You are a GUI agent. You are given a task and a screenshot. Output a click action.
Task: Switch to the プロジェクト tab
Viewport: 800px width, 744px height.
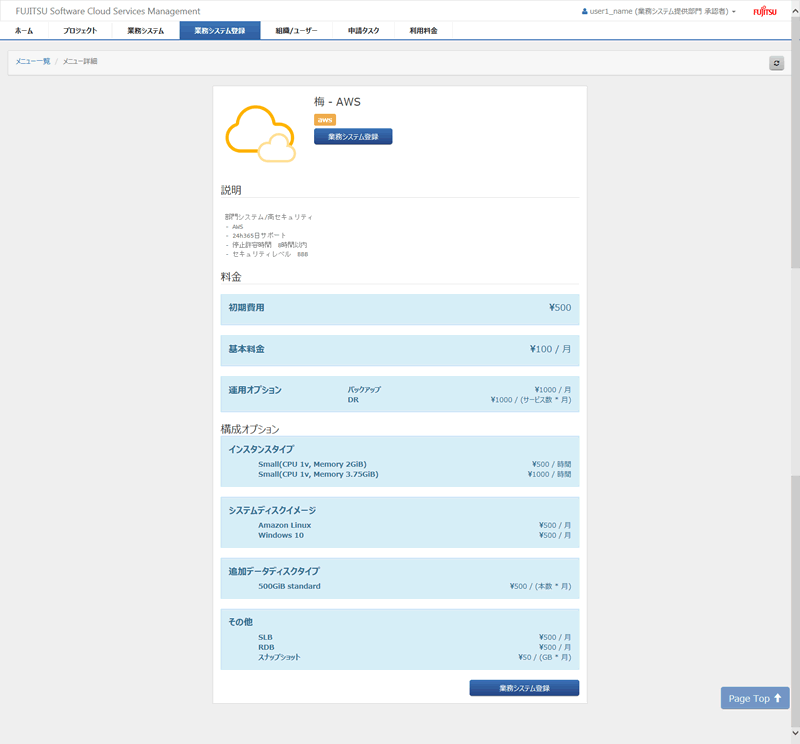click(80, 31)
